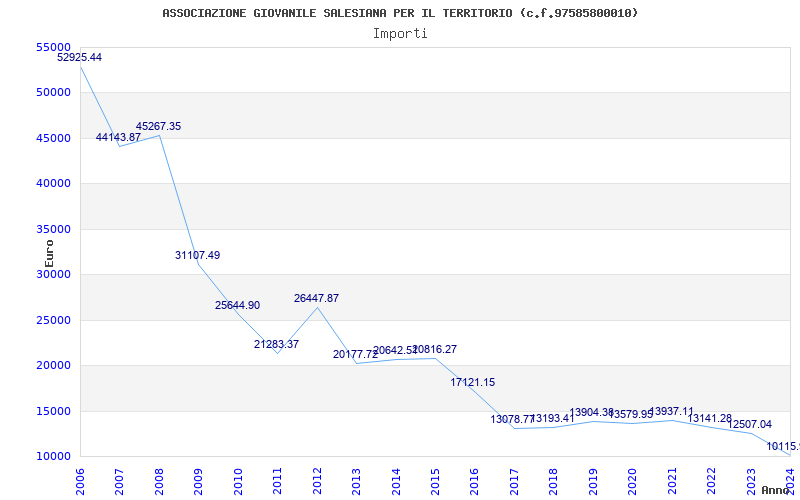Click data value 20177.72
Image resolution: width=800 pixels, height=500 pixels.
pyautogui.click(x=356, y=355)
